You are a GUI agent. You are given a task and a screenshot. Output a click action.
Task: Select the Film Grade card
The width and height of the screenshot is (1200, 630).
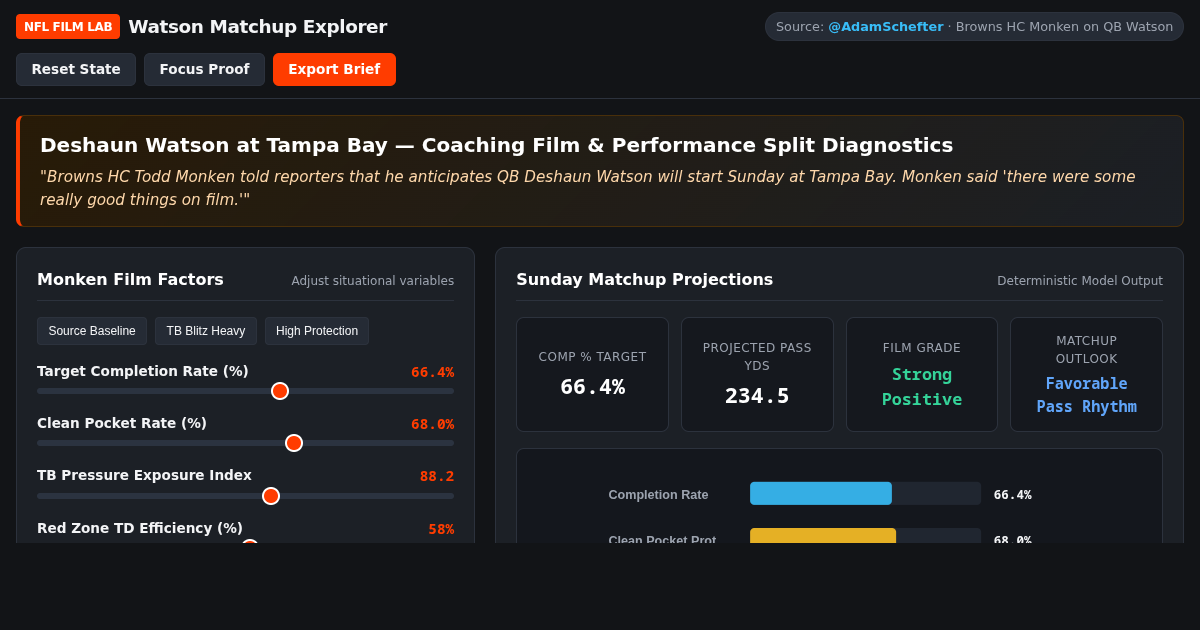click(x=922, y=375)
